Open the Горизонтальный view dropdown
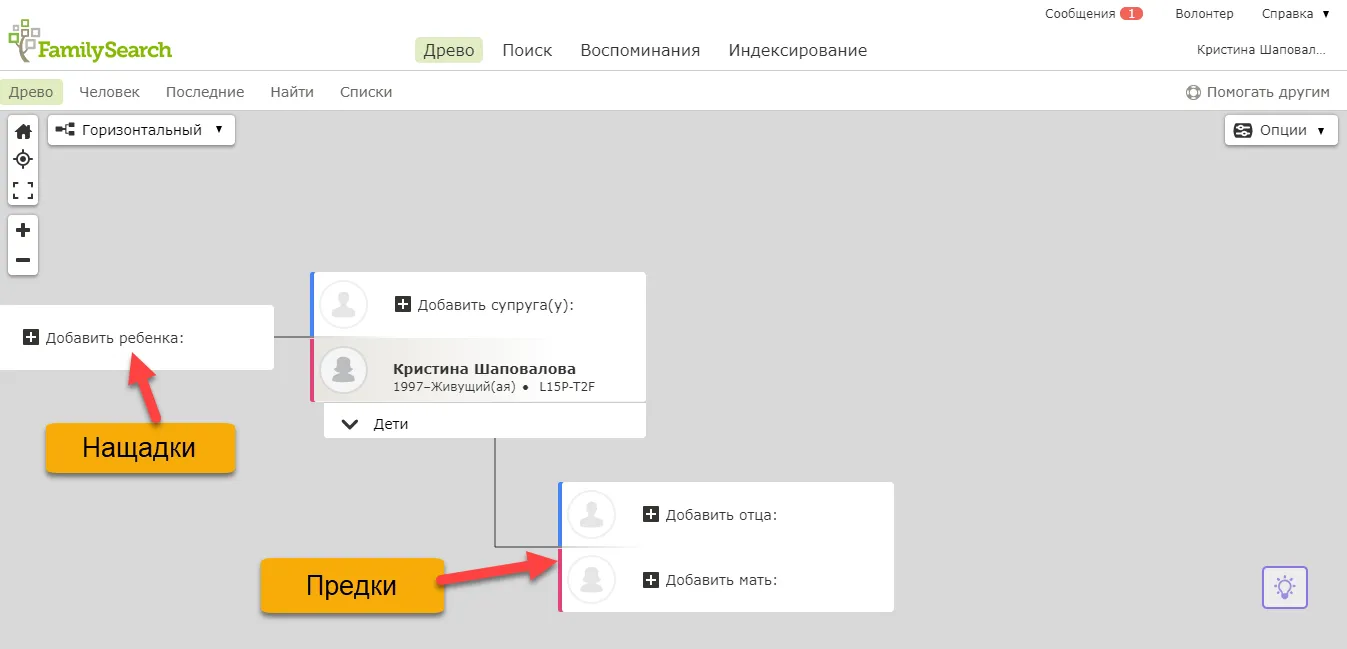Viewport: 1347px width, 649px height. coord(141,130)
